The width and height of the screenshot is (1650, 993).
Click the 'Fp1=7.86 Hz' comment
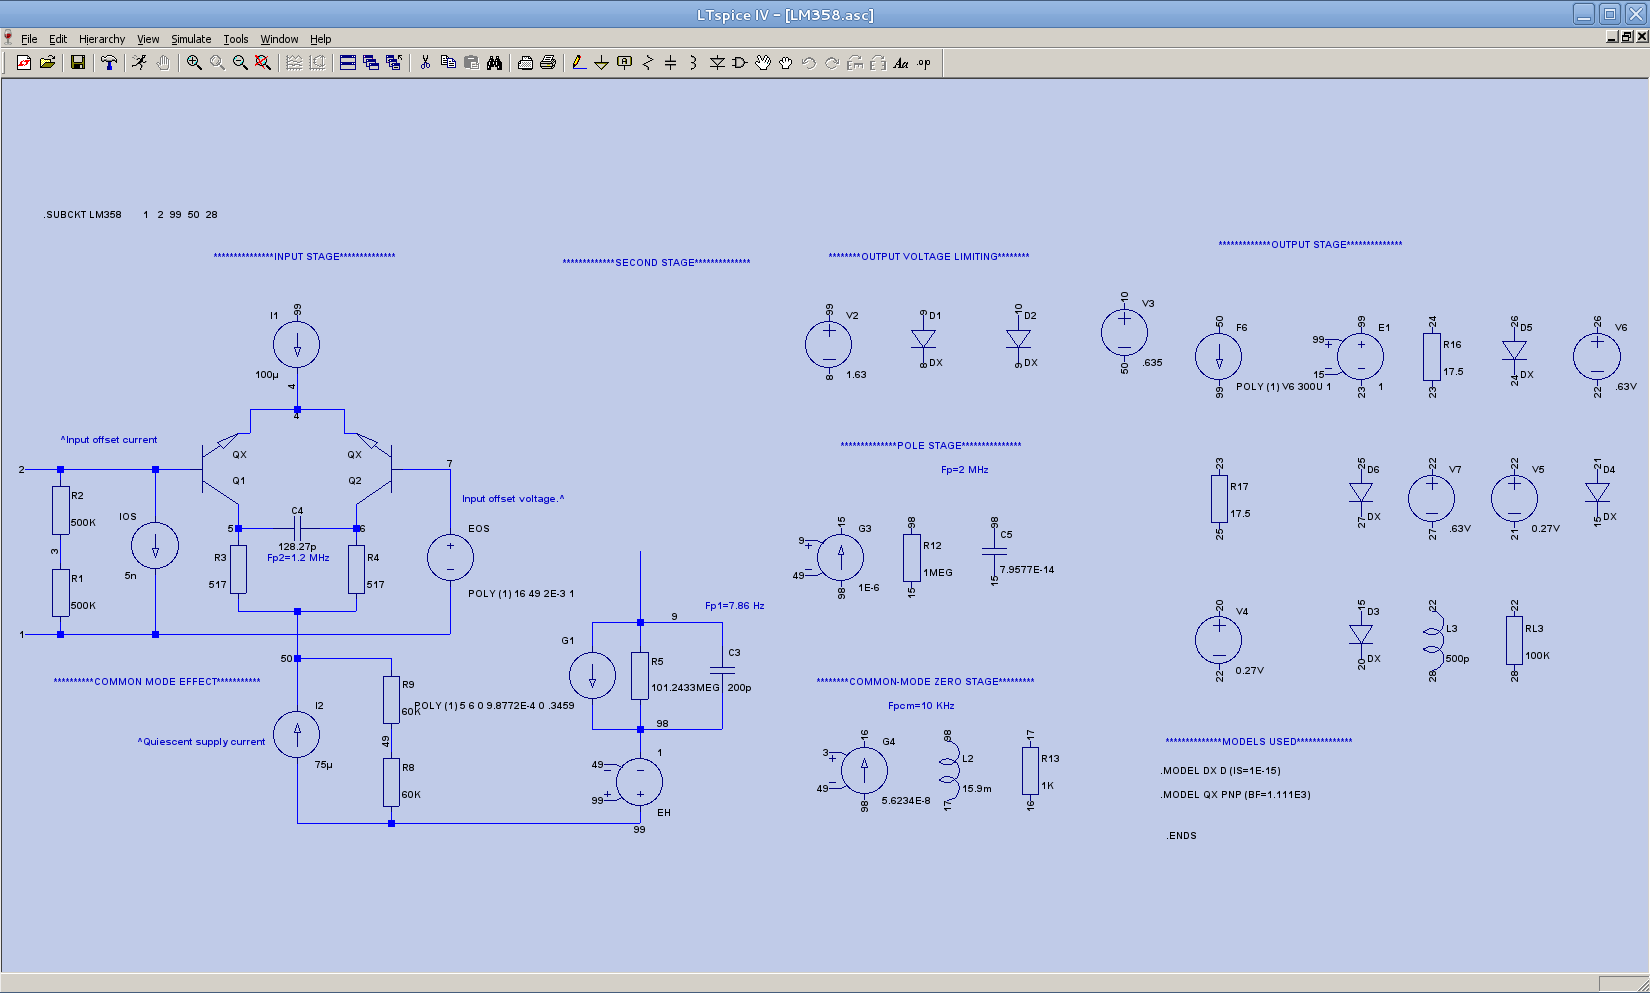pos(735,606)
